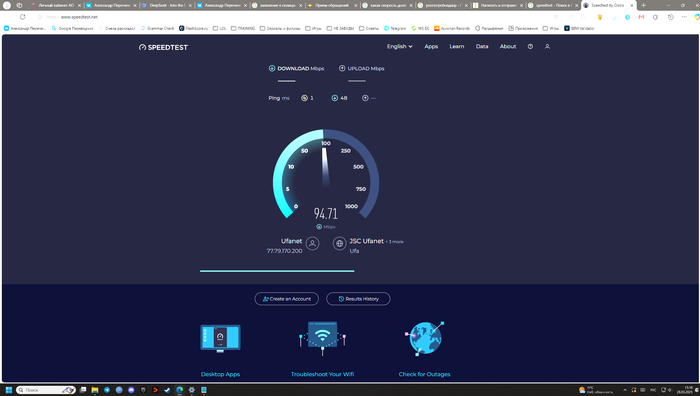Open the browser history clock icon
This screenshot has height=396, width=700.
pos(671,17)
